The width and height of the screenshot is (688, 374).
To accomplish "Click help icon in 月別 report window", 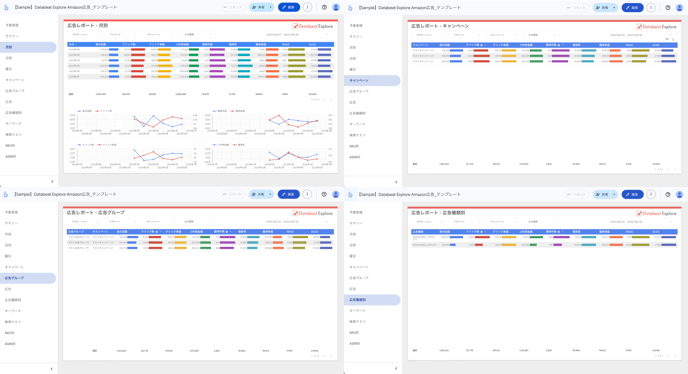I will click(x=324, y=7).
